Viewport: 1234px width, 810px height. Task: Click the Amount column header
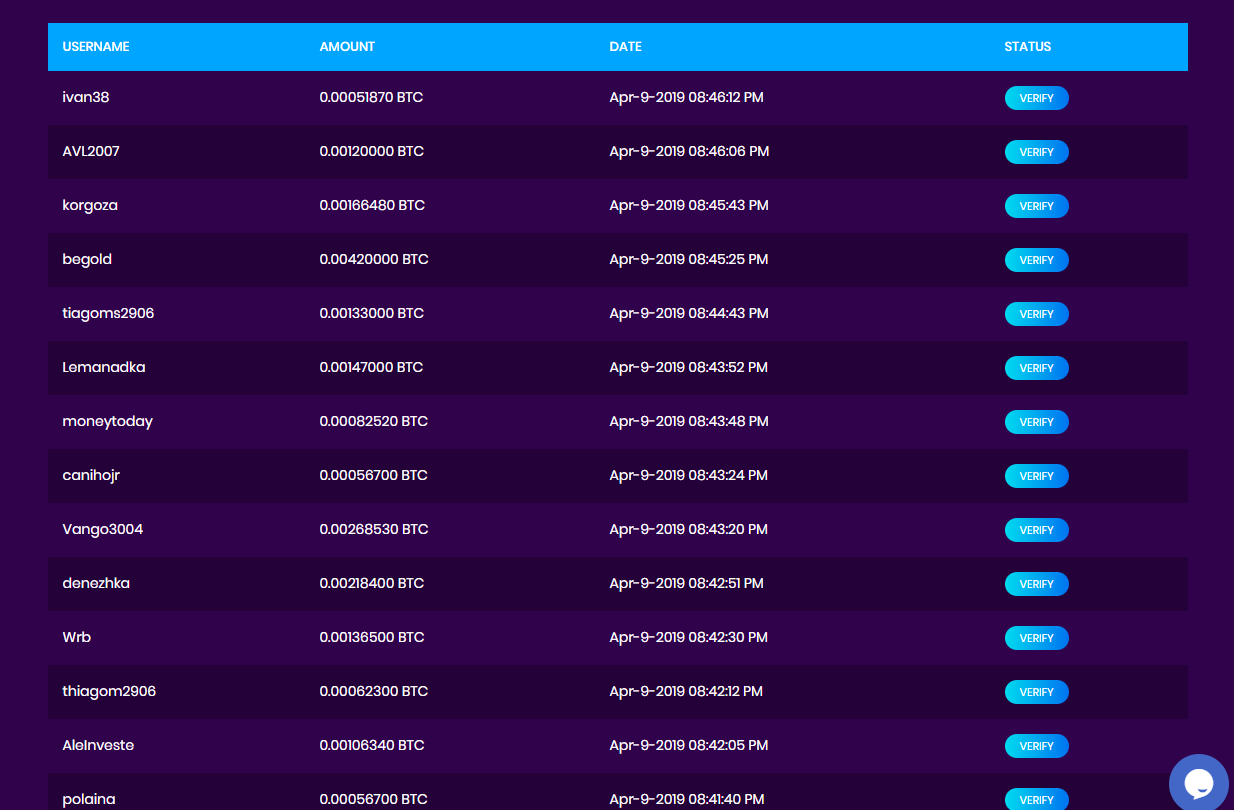click(347, 47)
